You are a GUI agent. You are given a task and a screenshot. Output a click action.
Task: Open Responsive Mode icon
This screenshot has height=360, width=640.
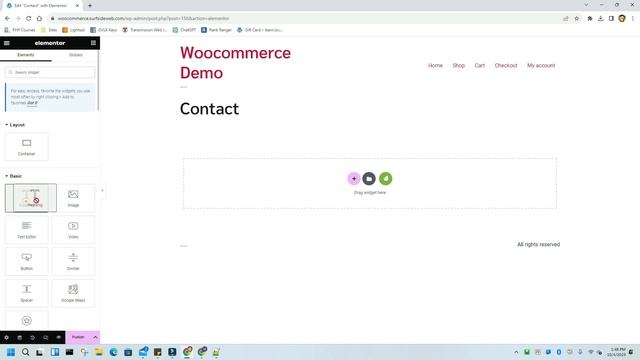(46, 338)
